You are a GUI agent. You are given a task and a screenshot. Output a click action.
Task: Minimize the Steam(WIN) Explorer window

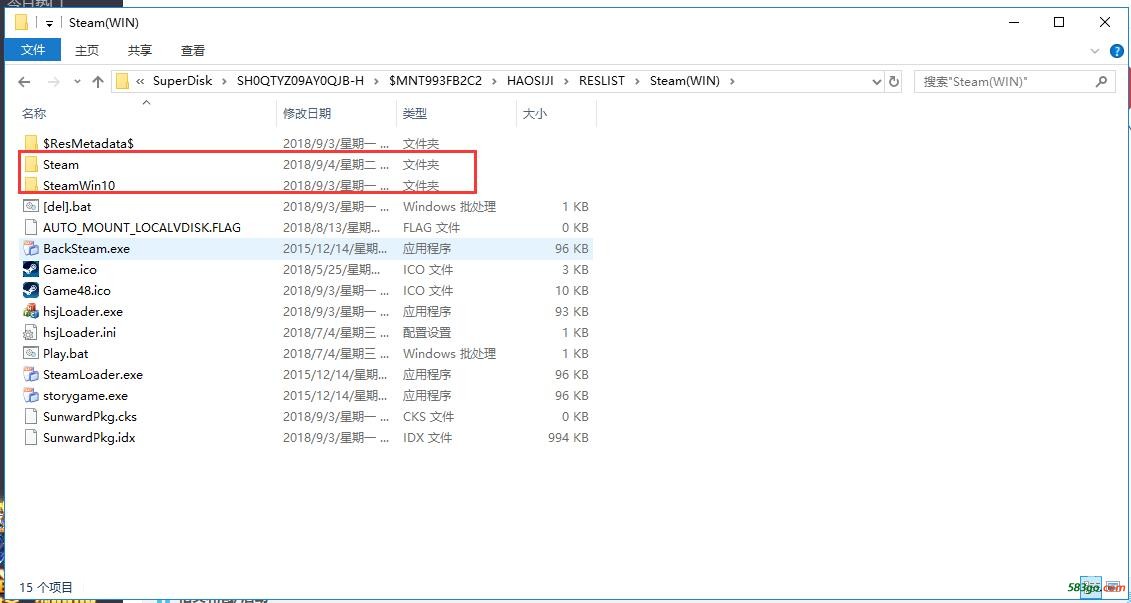(1016, 22)
